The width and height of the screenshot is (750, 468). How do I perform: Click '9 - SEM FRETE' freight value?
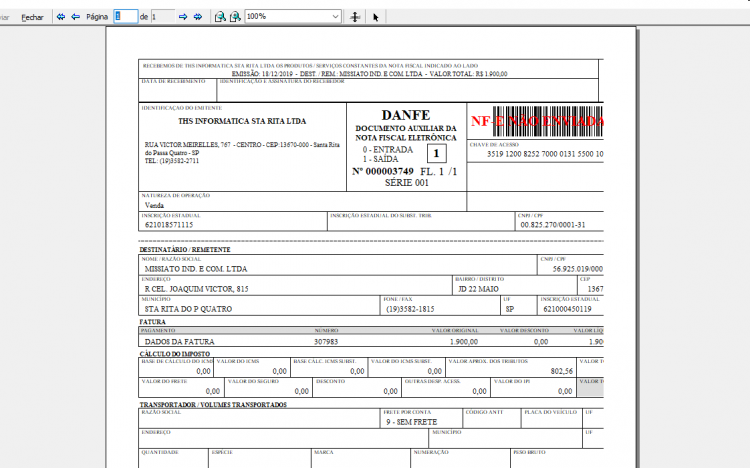tap(411, 423)
